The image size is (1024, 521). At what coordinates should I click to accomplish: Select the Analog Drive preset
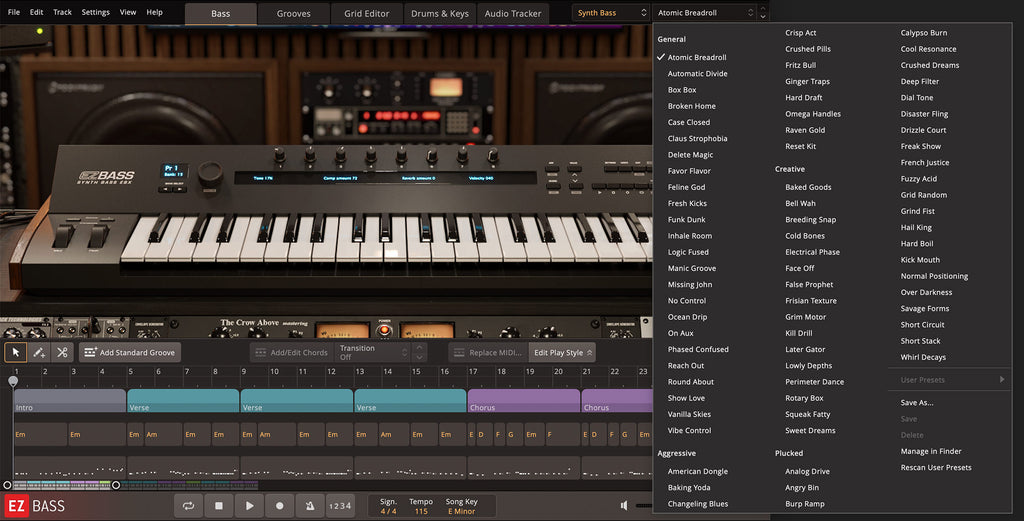[808, 471]
